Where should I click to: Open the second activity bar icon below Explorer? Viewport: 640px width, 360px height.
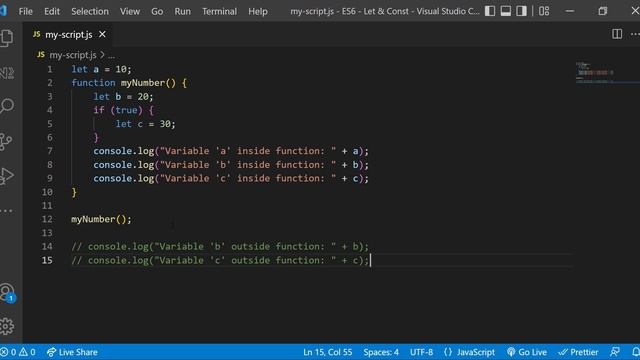point(7,73)
